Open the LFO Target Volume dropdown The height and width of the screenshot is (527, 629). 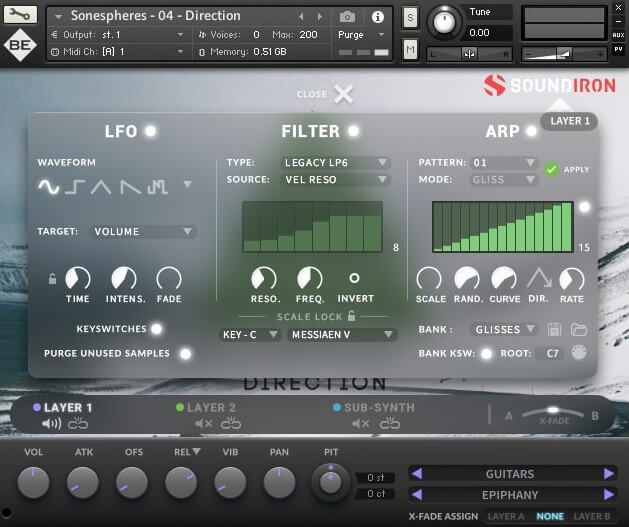(143, 231)
